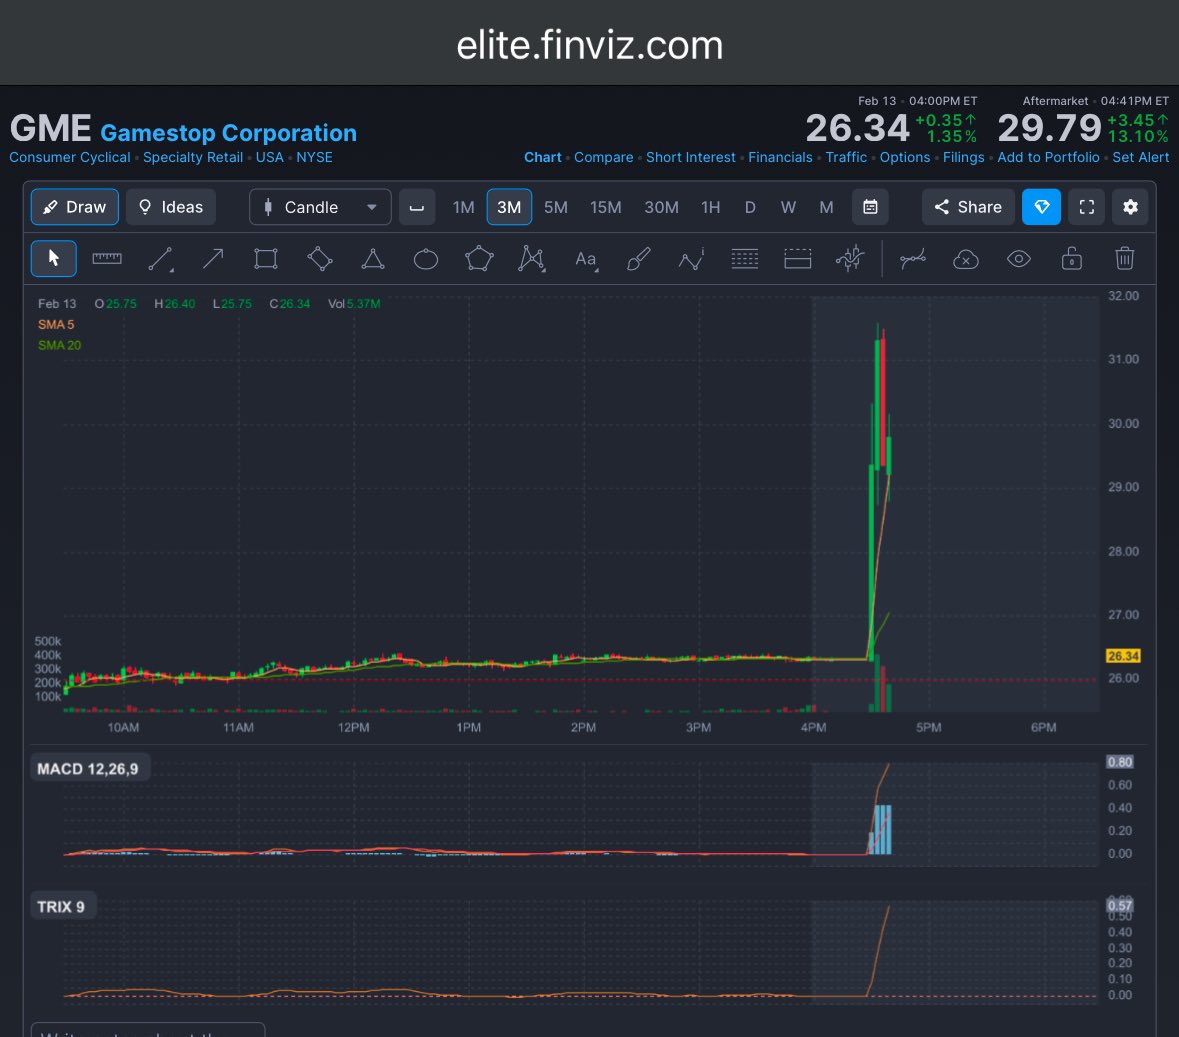This screenshot has height=1037, width=1179.
Task: Open the Chart link
Action: (x=543, y=157)
